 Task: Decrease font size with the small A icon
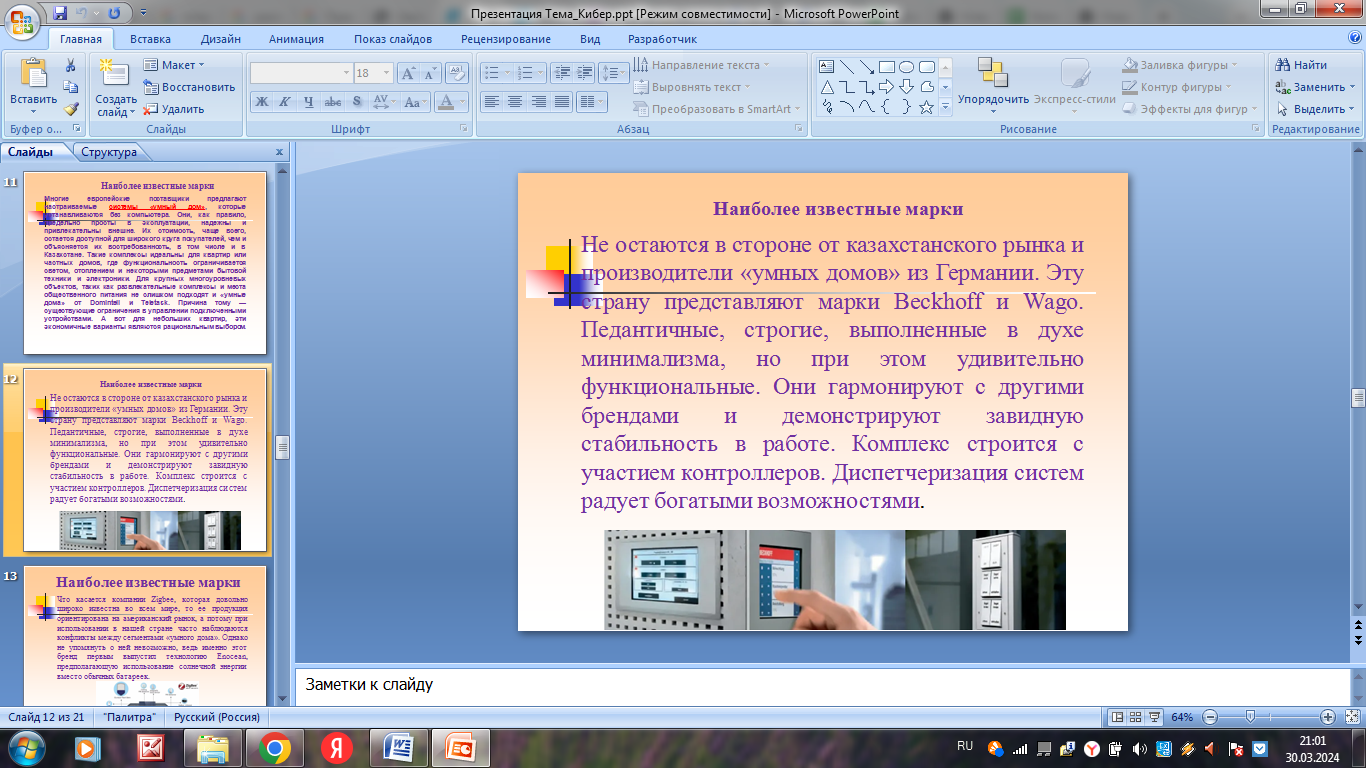[431, 73]
